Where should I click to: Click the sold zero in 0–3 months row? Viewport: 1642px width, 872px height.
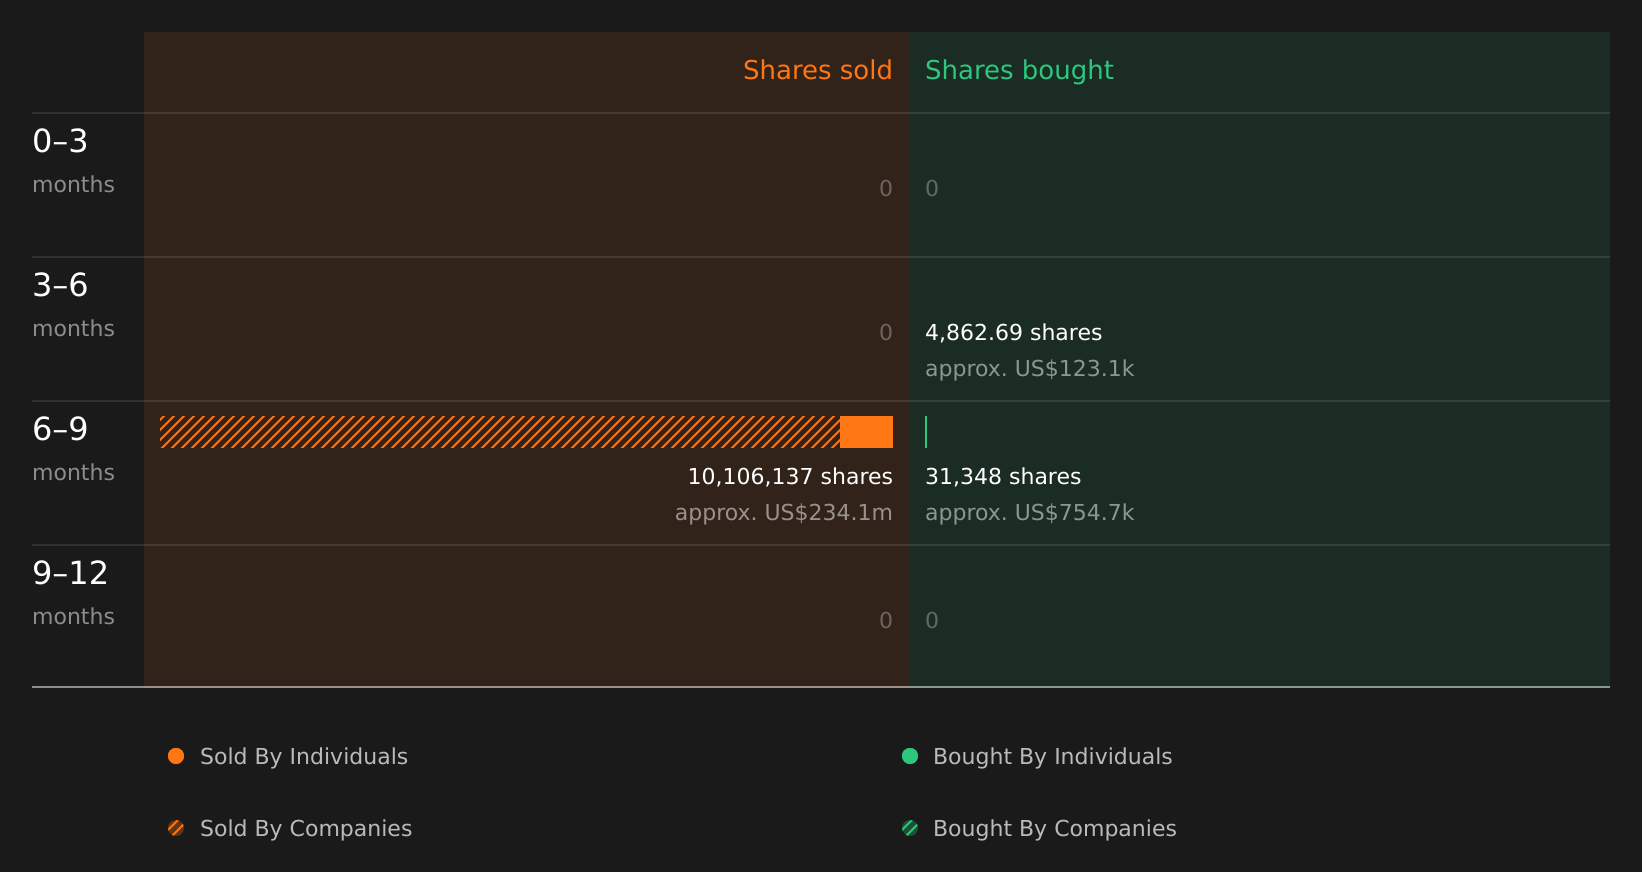click(886, 189)
